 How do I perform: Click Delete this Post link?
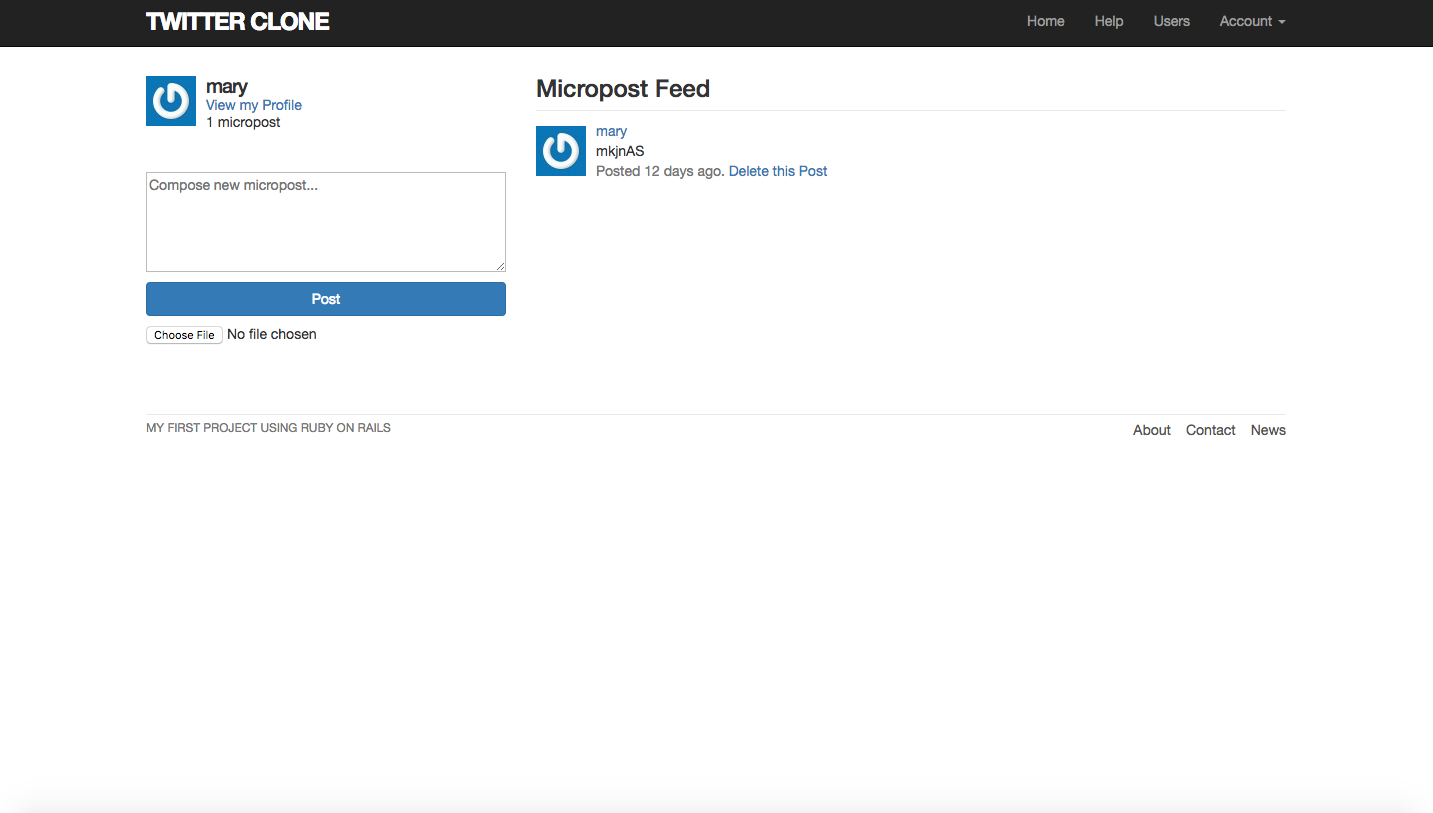[778, 171]
